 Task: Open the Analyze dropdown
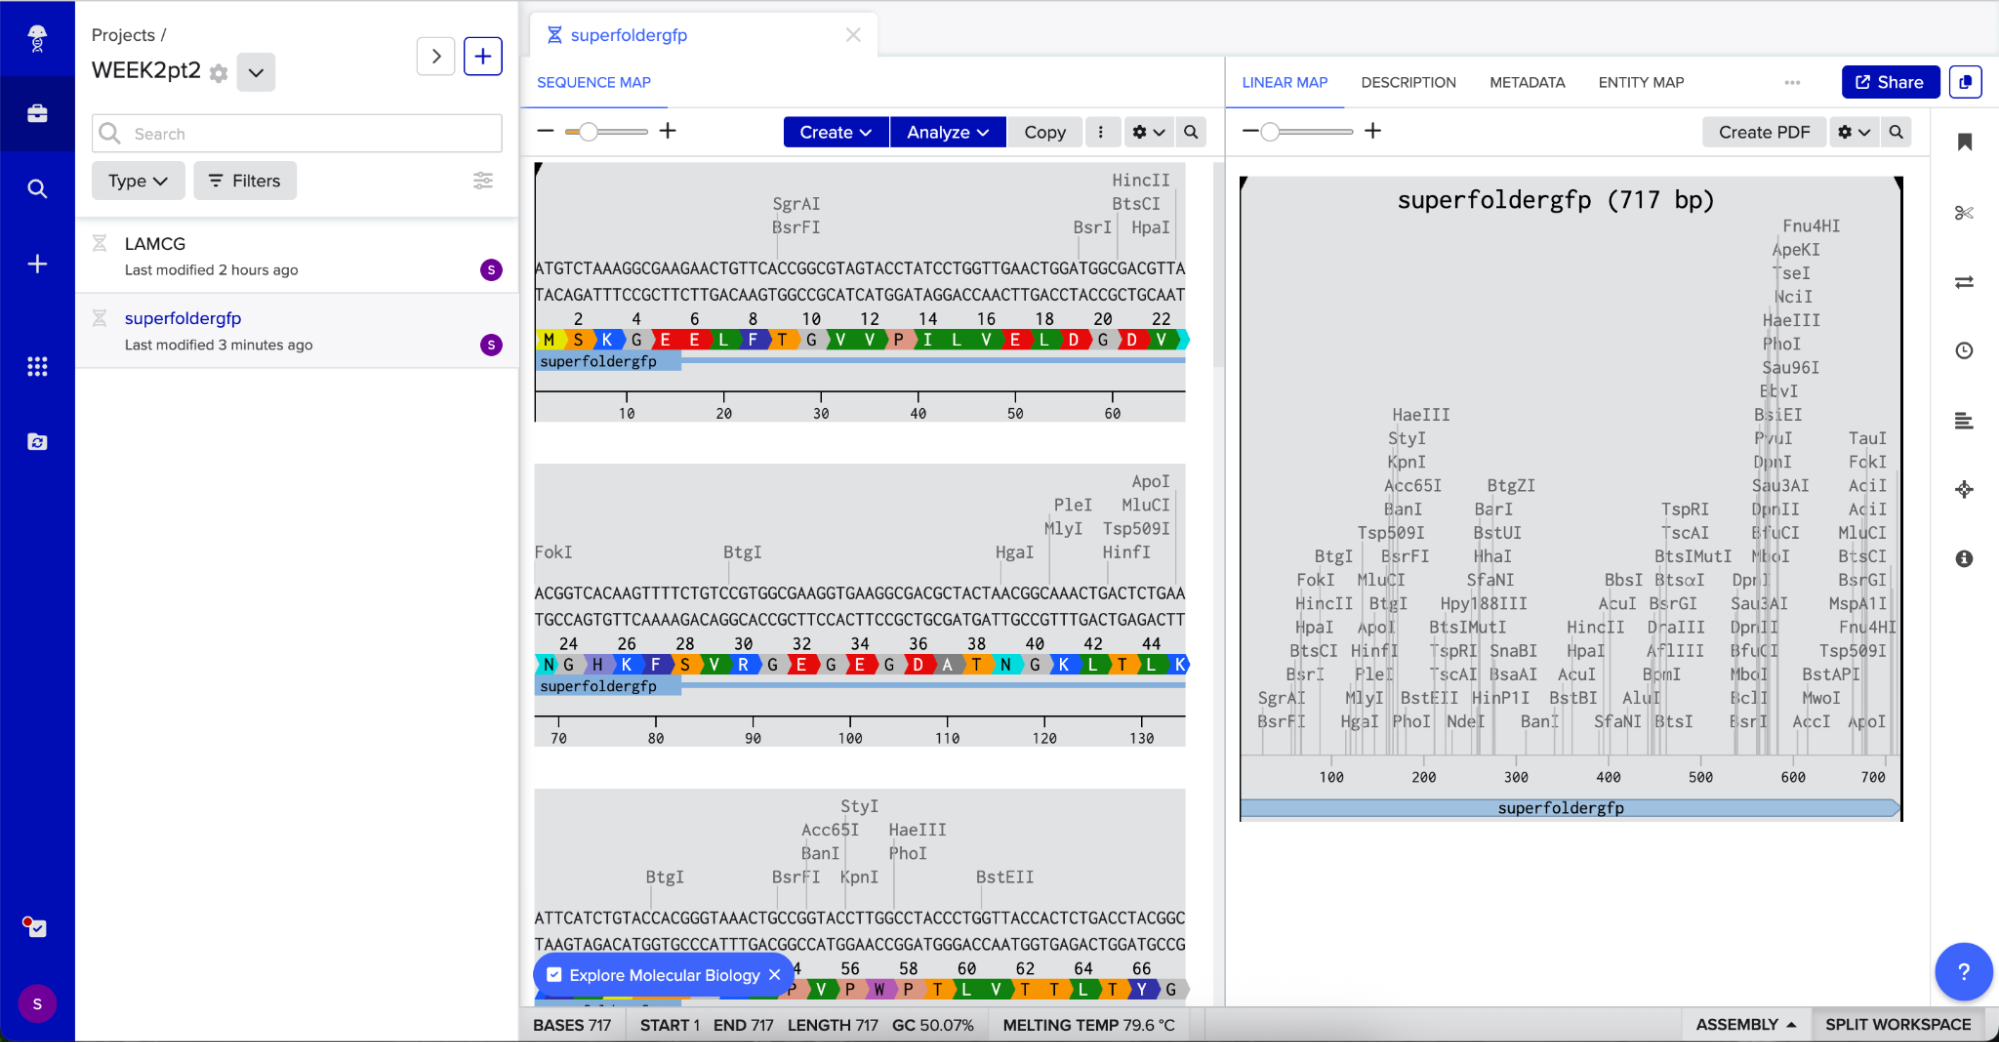pyautogui.click(x=947, y=132)
